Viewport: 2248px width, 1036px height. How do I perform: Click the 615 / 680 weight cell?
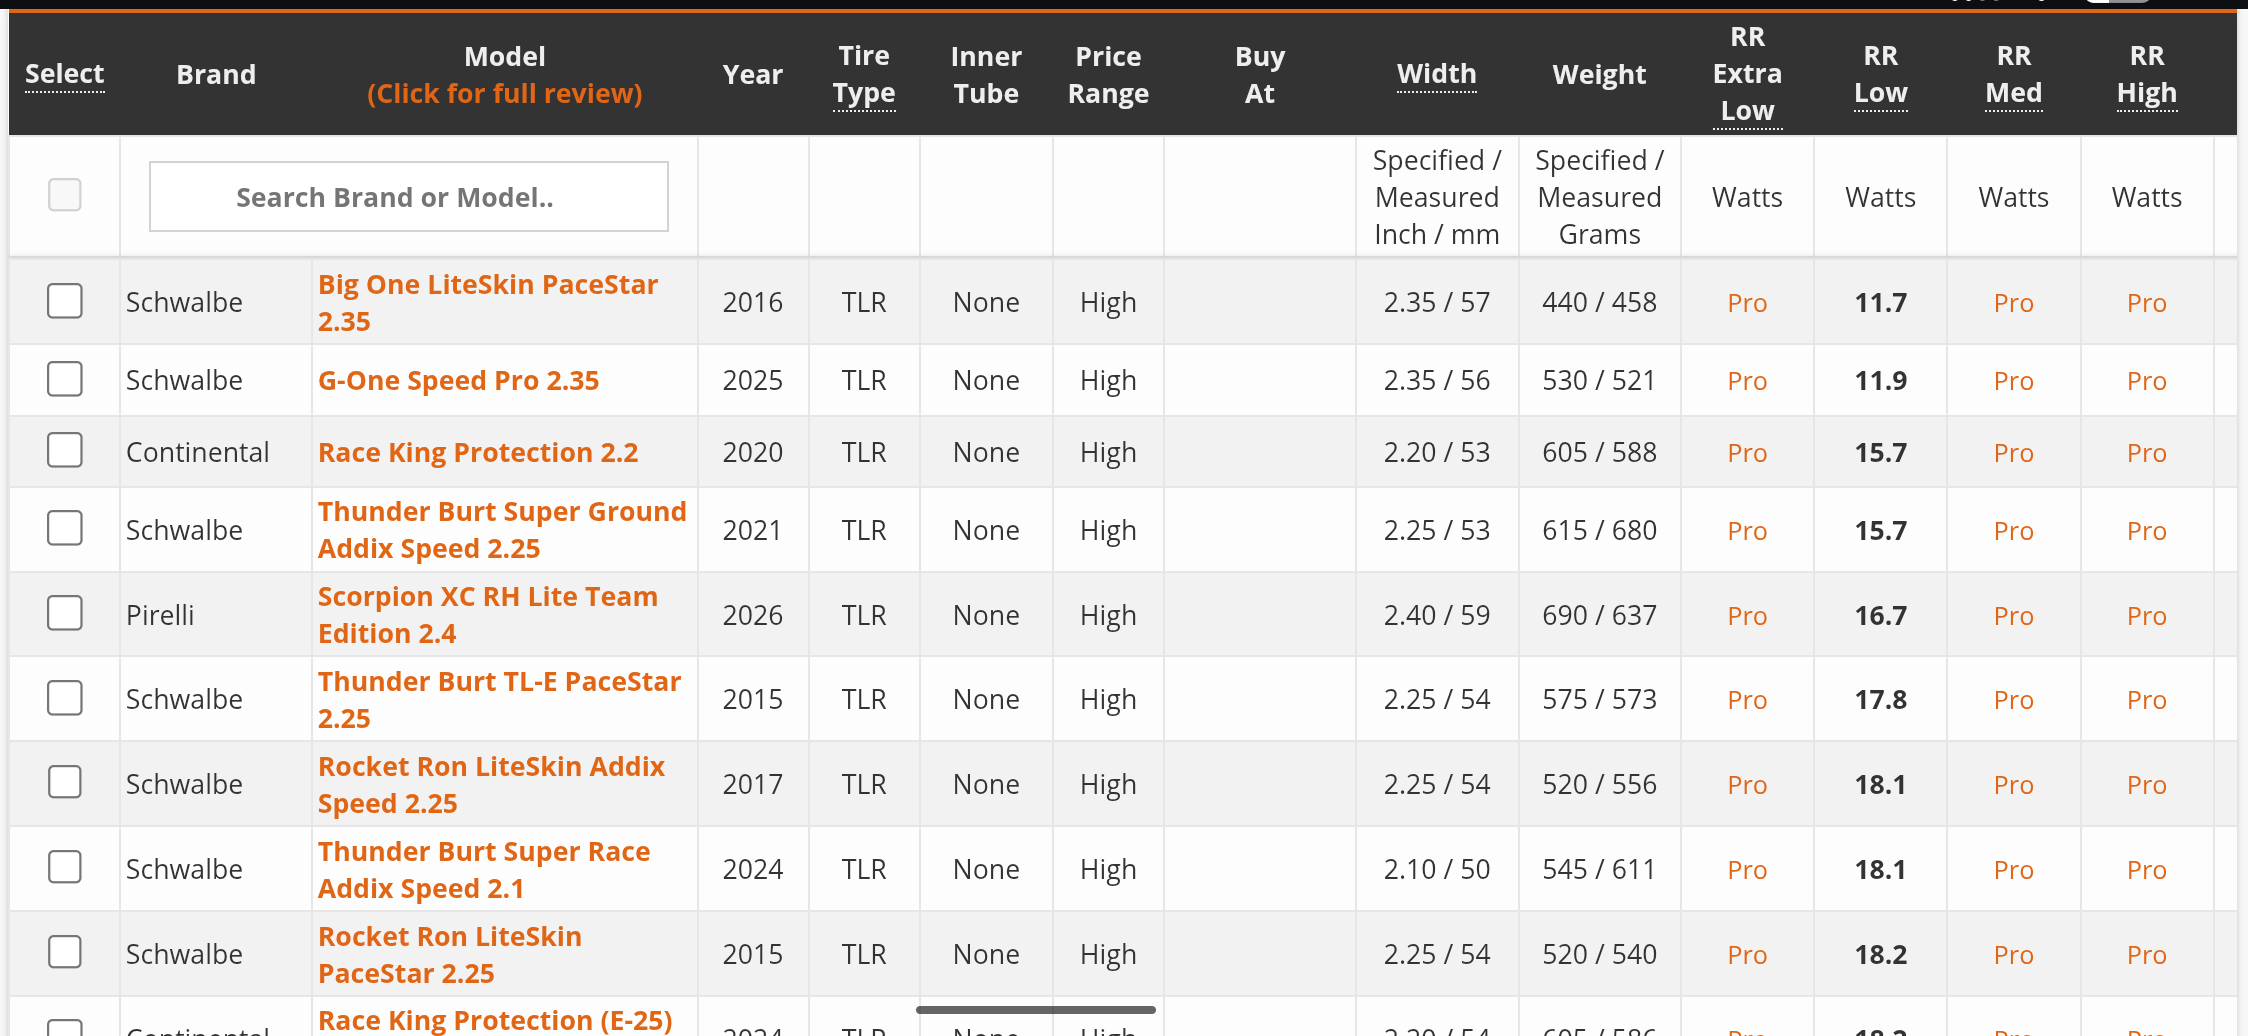click(1599, 531)
